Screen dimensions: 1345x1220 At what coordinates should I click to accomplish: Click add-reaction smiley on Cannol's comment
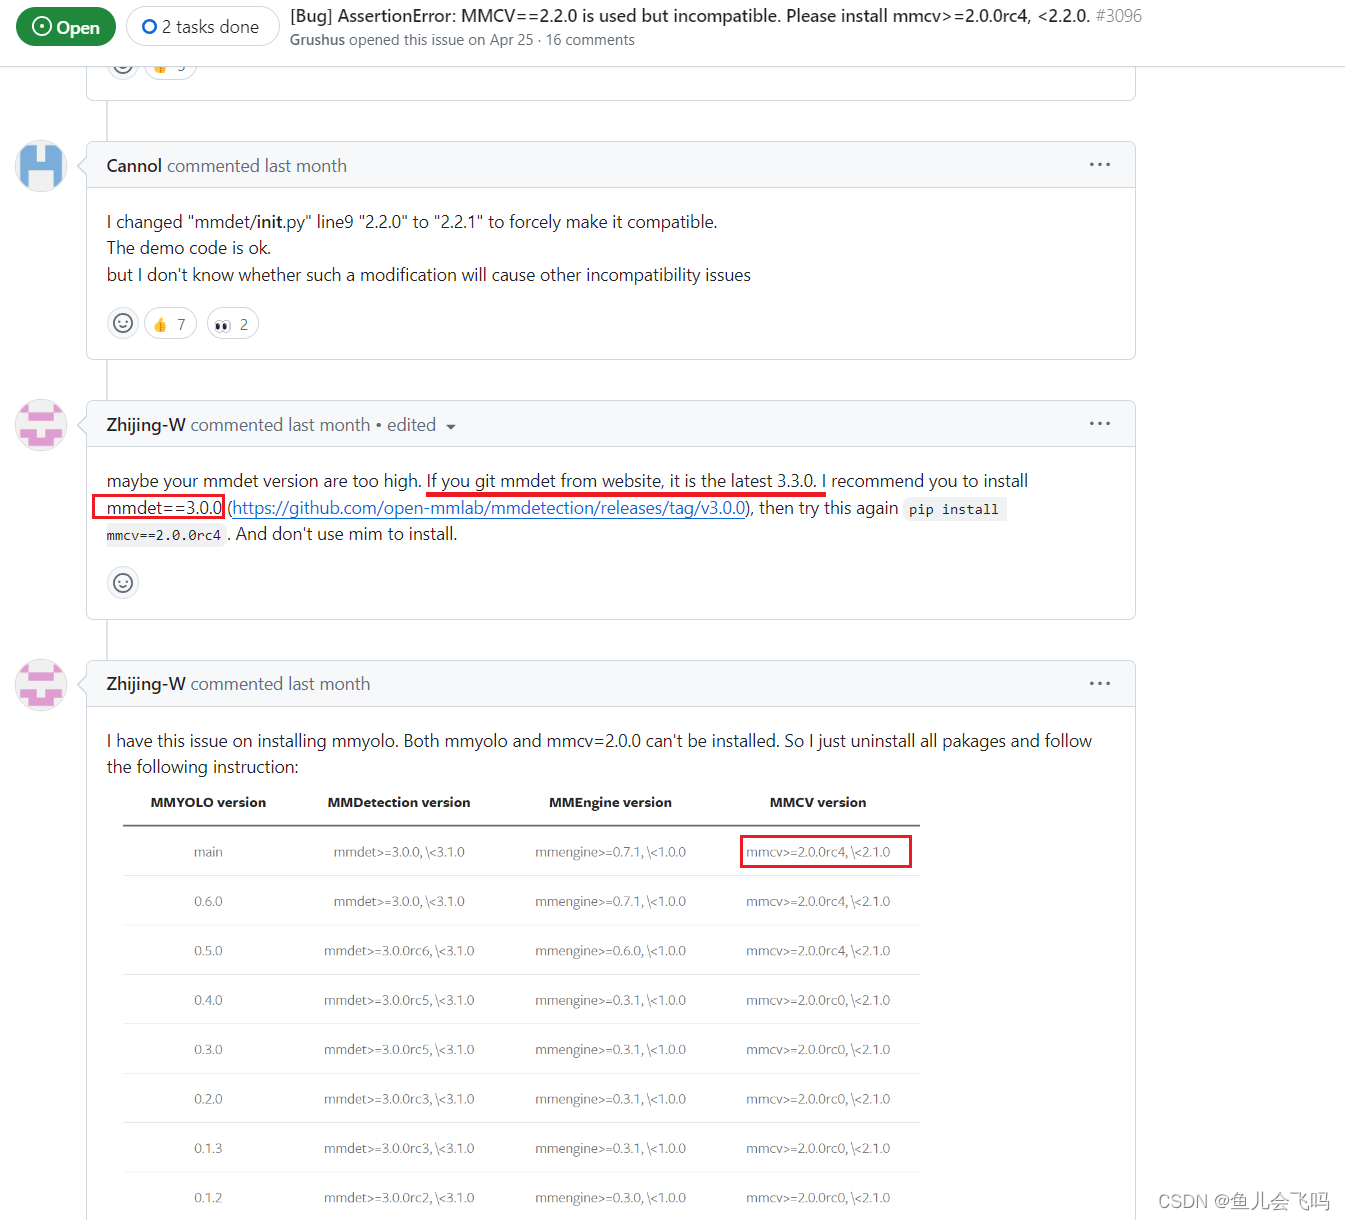click(x=122, y=323)
